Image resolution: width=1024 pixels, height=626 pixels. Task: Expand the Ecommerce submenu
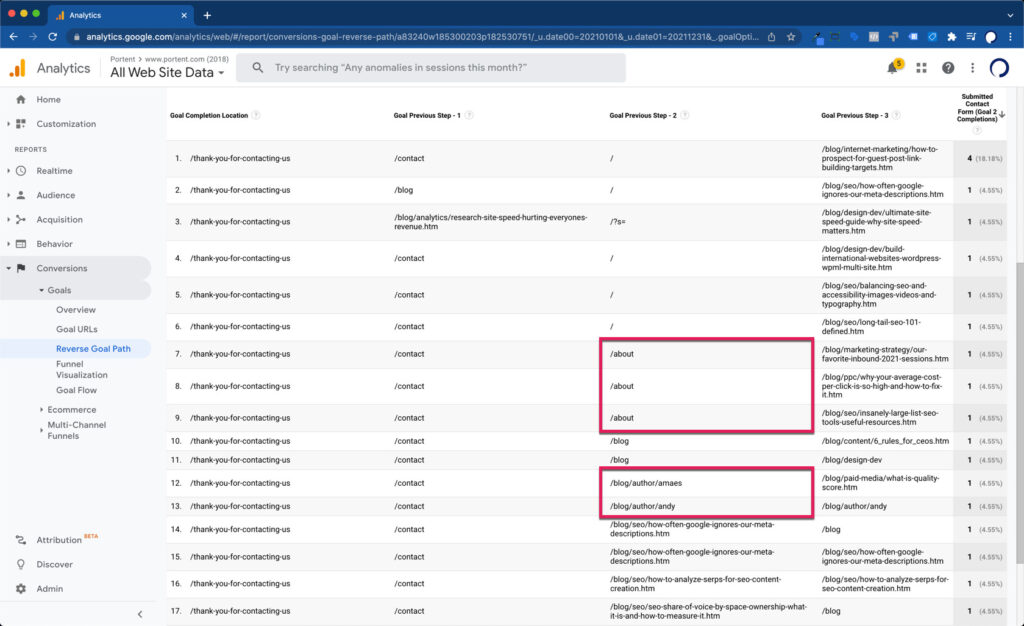click(71, 409)
